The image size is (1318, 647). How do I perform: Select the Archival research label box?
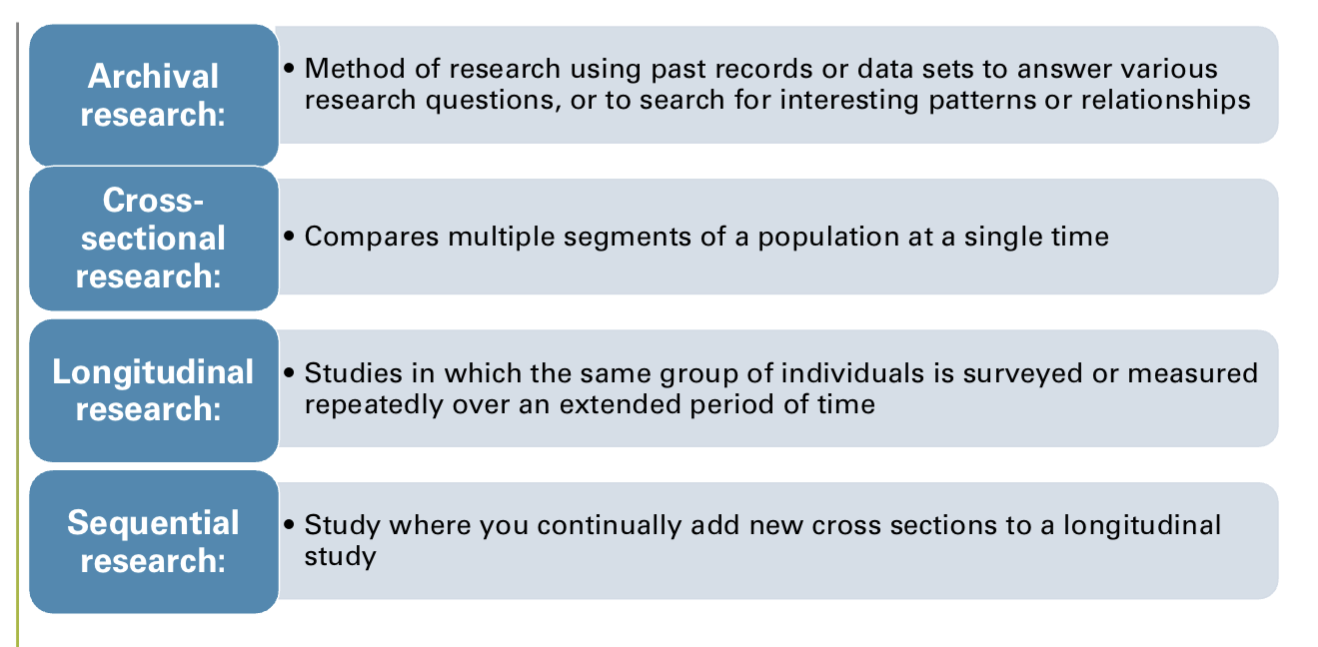[154, 95]
